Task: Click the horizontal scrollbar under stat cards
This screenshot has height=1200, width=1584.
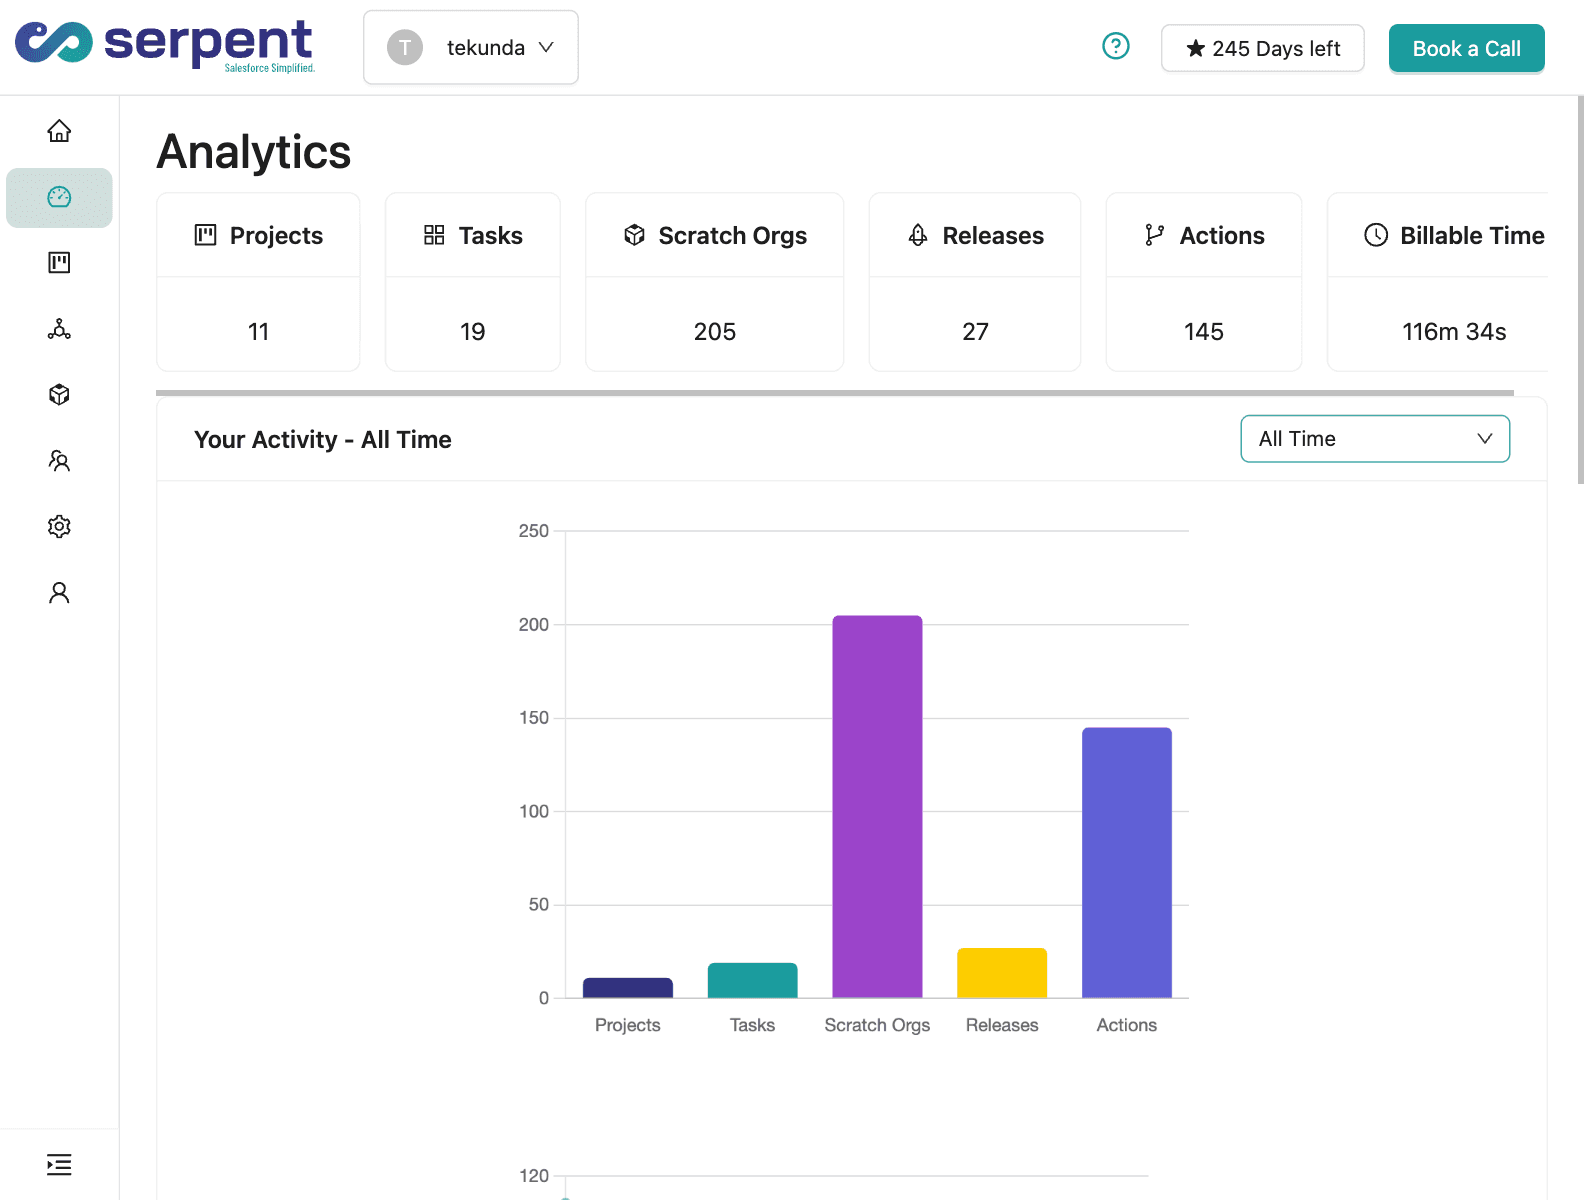Action: tap(834, 393)
